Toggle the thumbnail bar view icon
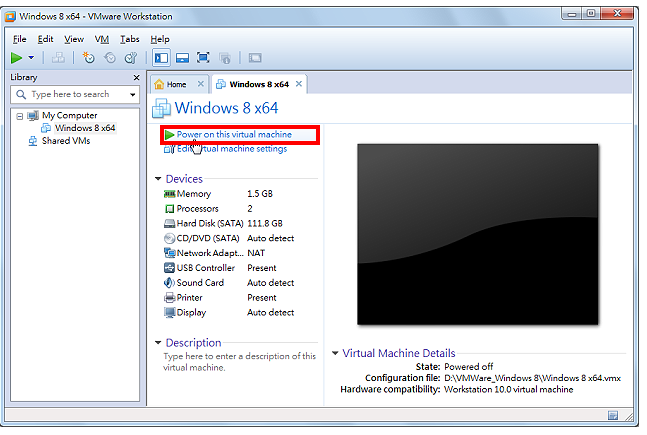 pyautogui.click(x=182, y=58)
